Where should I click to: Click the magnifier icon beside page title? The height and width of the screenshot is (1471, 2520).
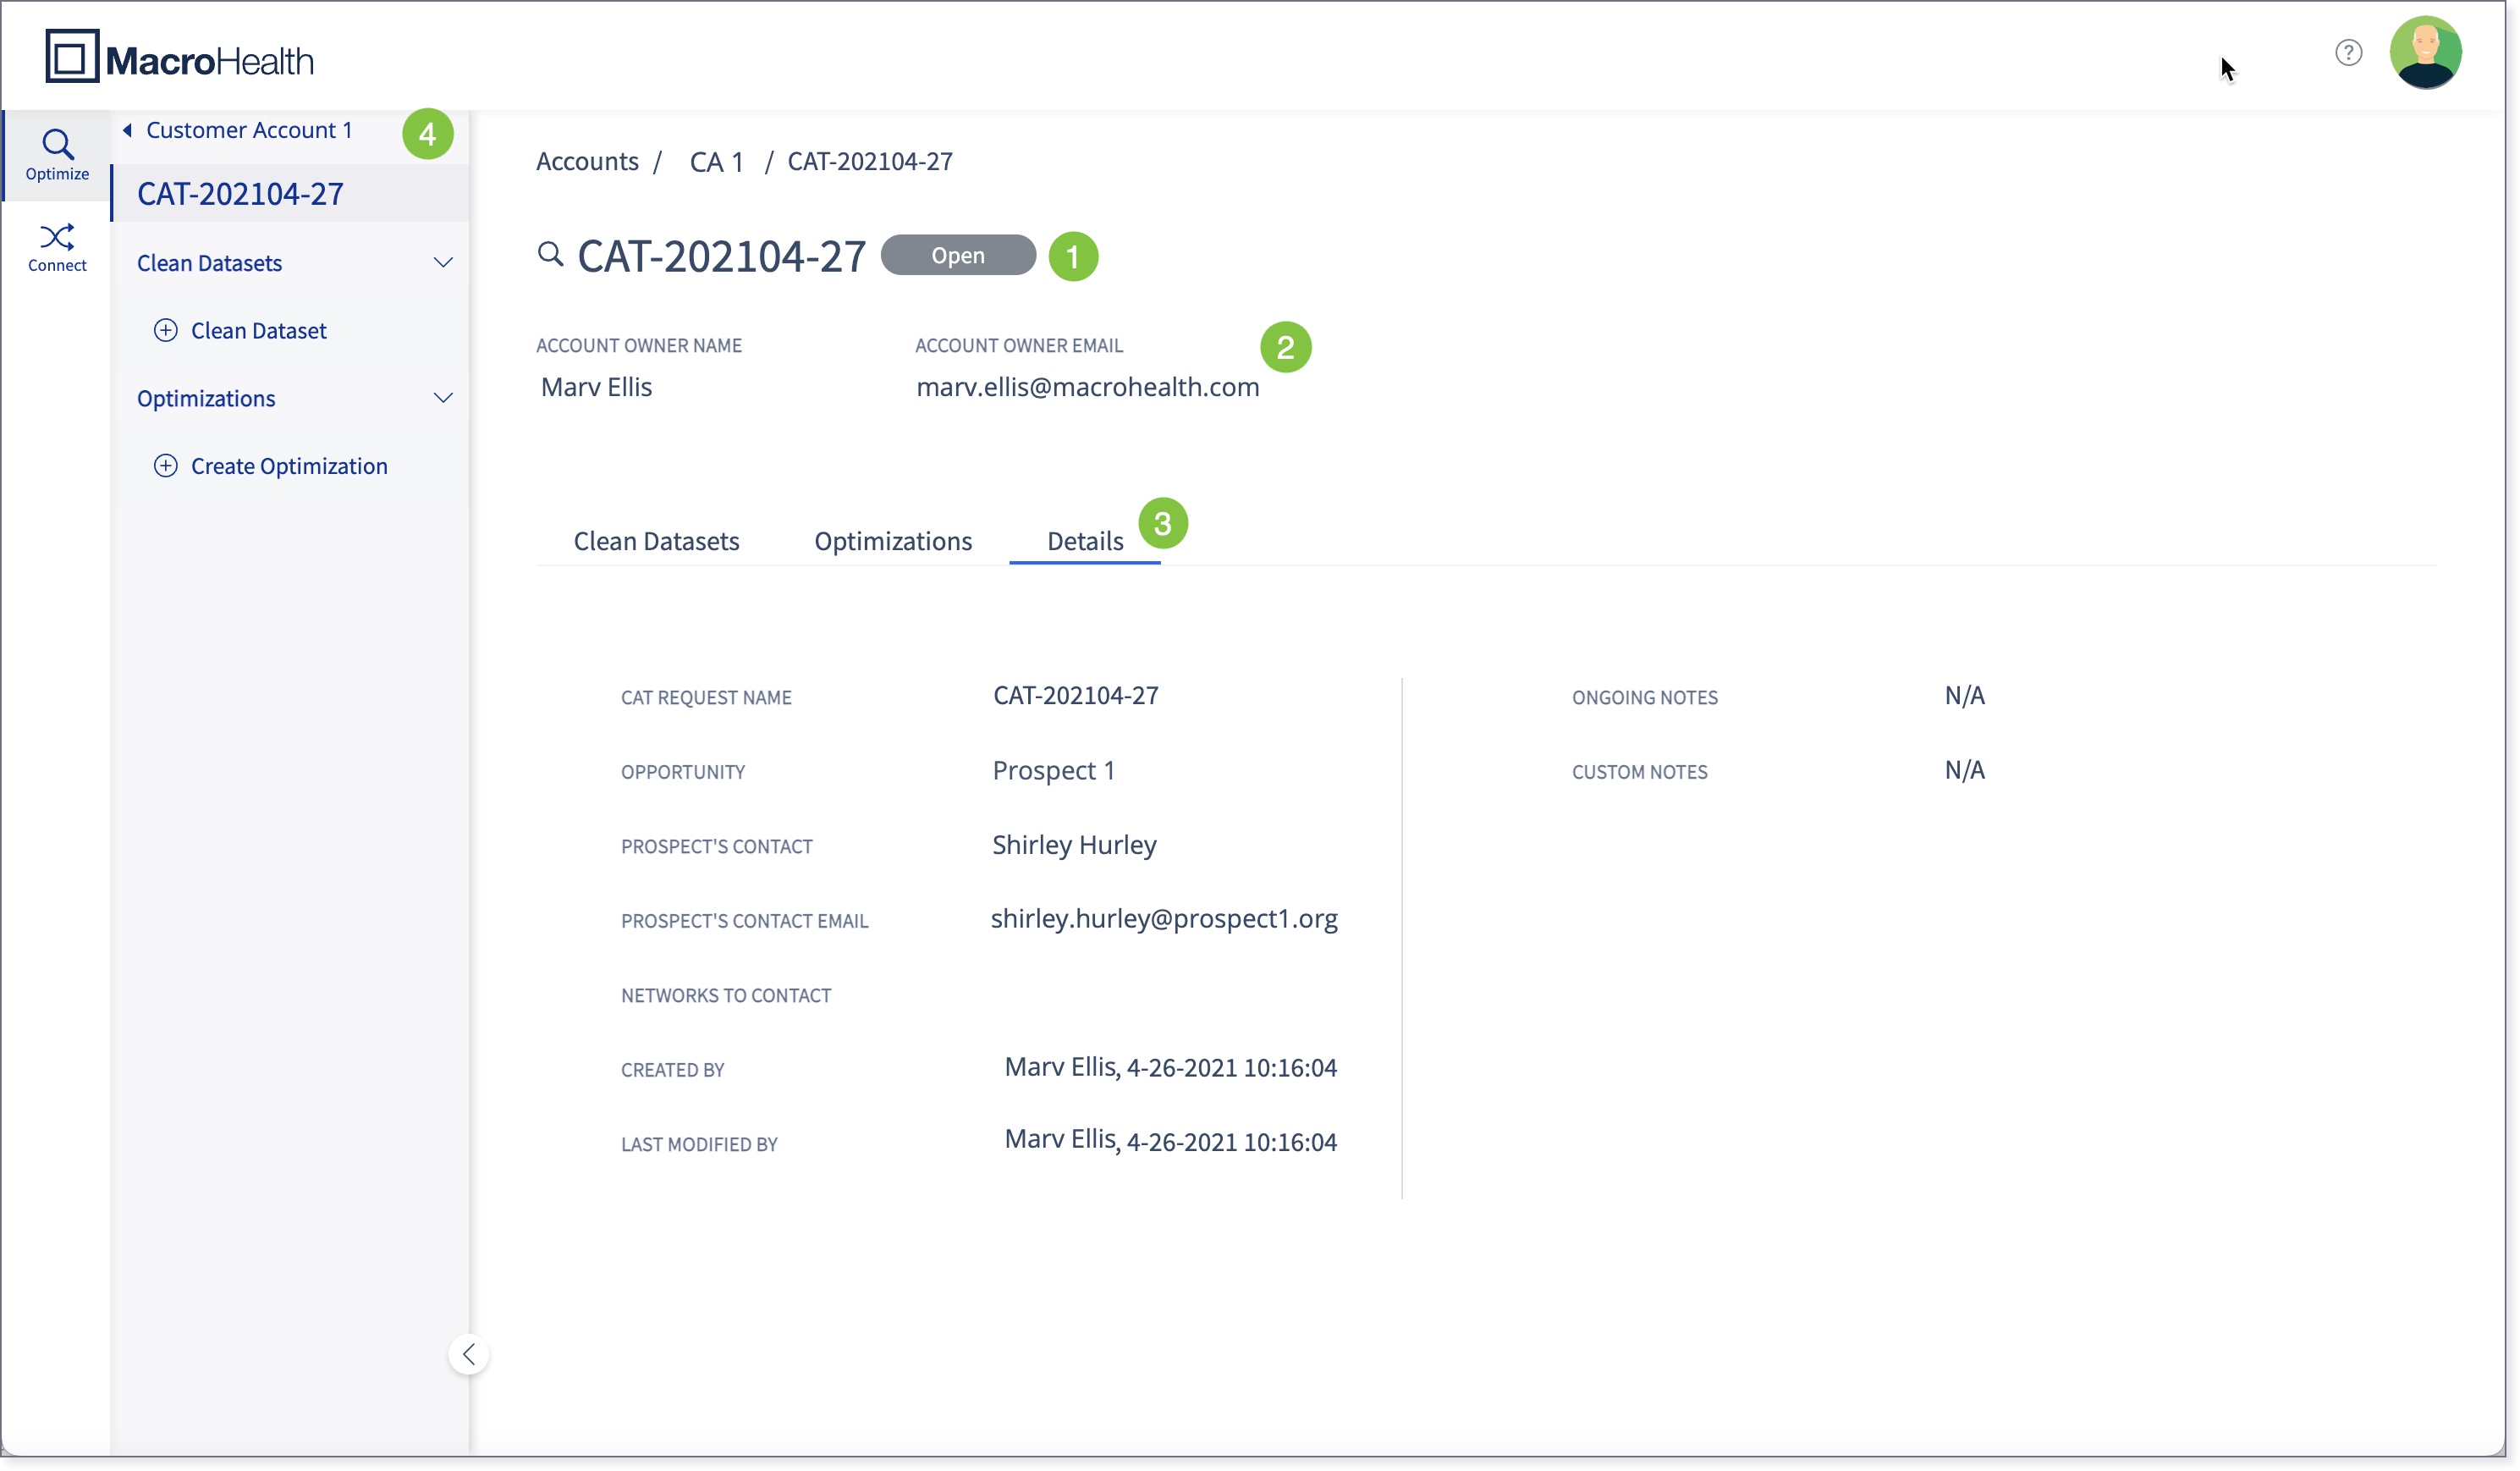pos(551,254)
